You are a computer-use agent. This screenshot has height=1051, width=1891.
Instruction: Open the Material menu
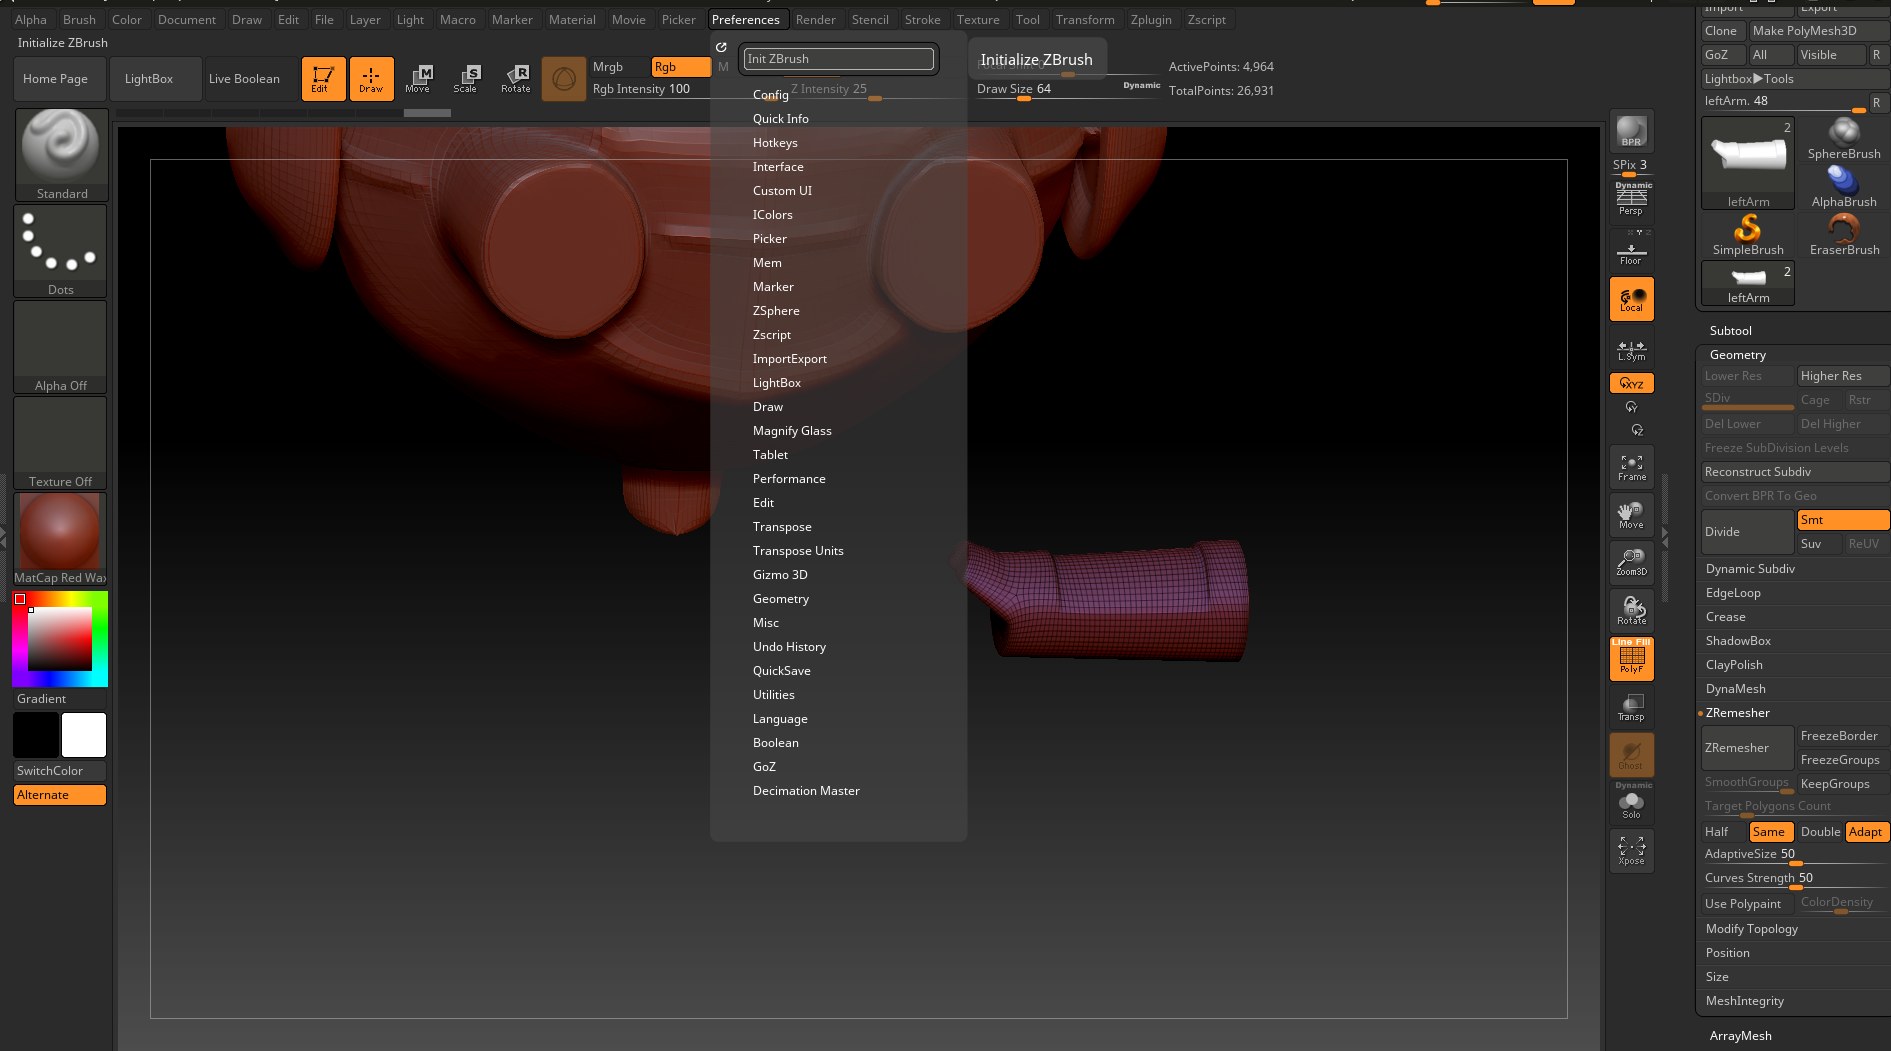(x=572, y=20)
